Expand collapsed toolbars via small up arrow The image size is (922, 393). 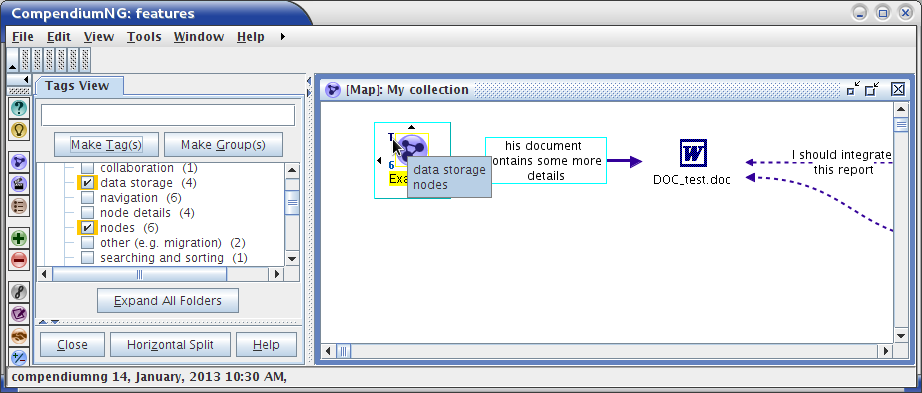pos(13,67)
